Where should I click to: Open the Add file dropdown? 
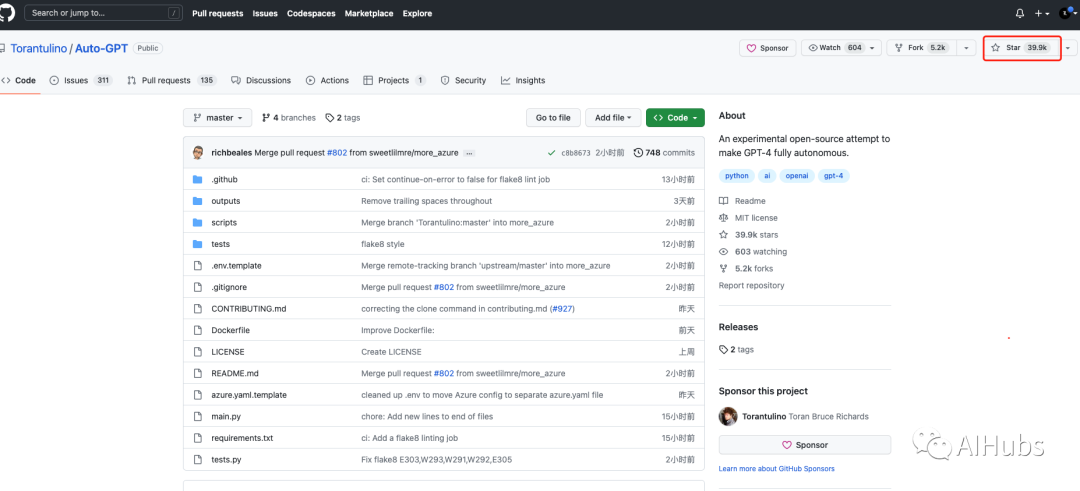click(613, 118)
